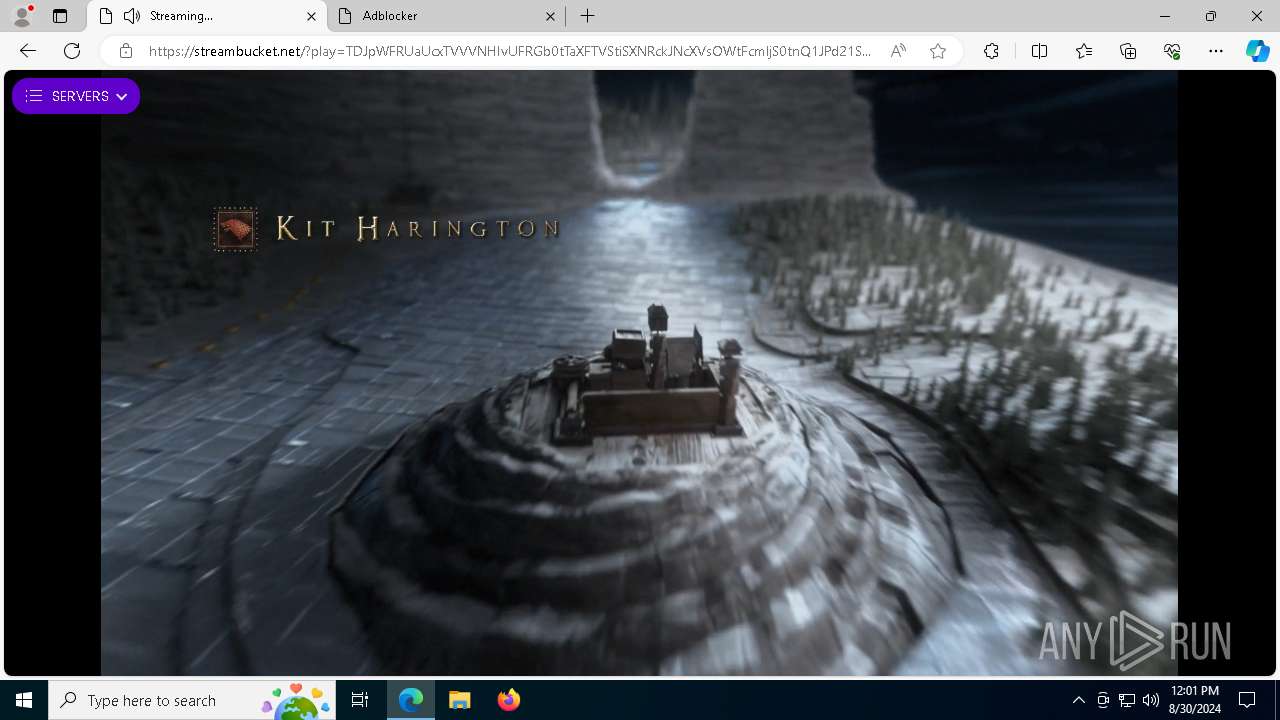The height and width of the screenshot is (720, 1280).
Task: Close the Adblocker tab
Action: pos(550,16)
